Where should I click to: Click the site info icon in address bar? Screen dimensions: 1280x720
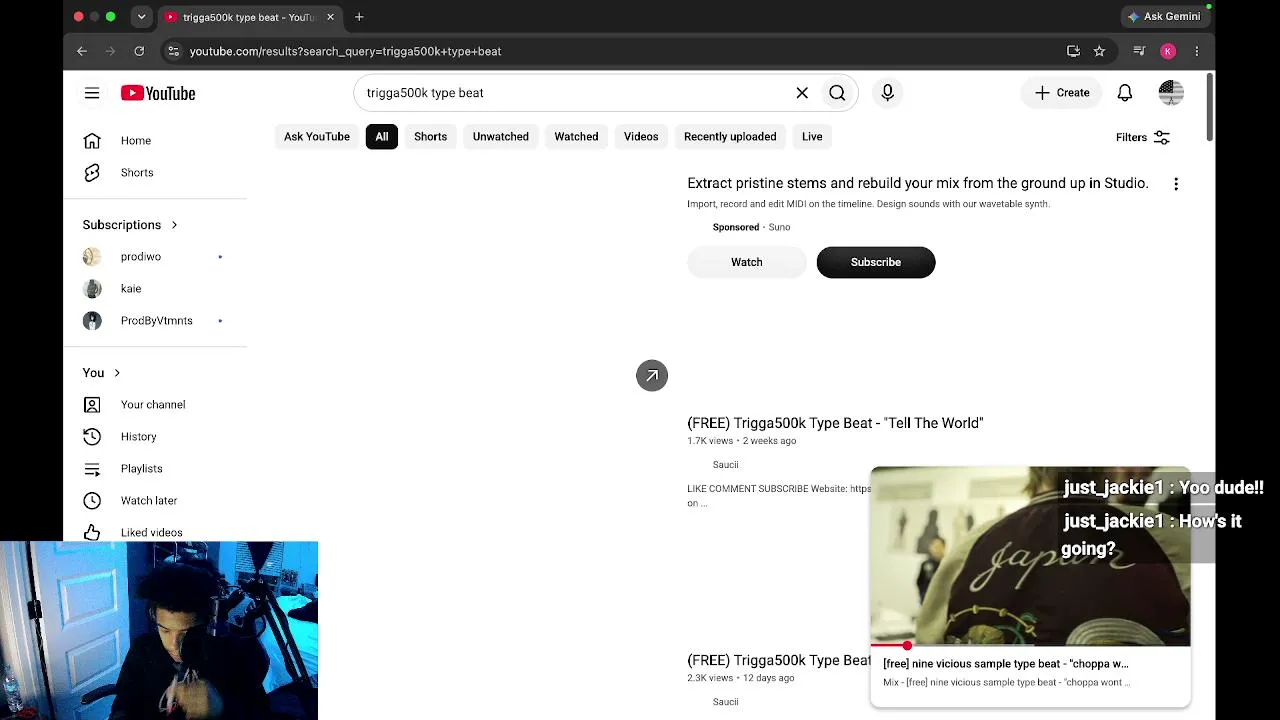pyautogui.click(x=174, y=51)
